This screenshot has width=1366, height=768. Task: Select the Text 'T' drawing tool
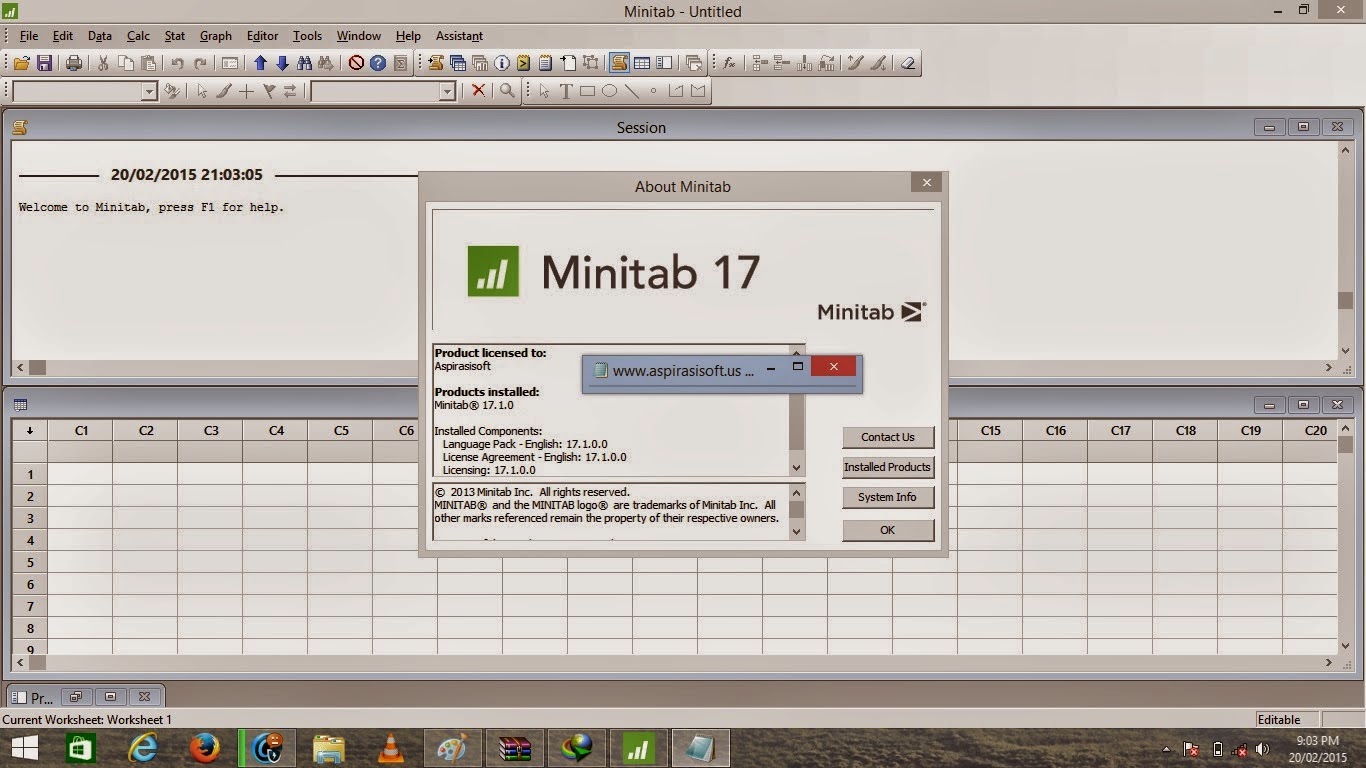566,91
